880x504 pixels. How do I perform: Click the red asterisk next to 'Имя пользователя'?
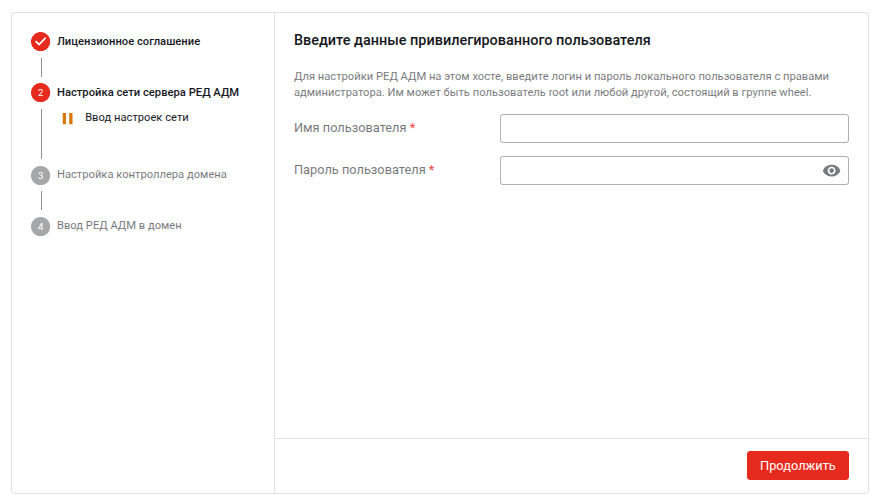(x=413, y=129)
